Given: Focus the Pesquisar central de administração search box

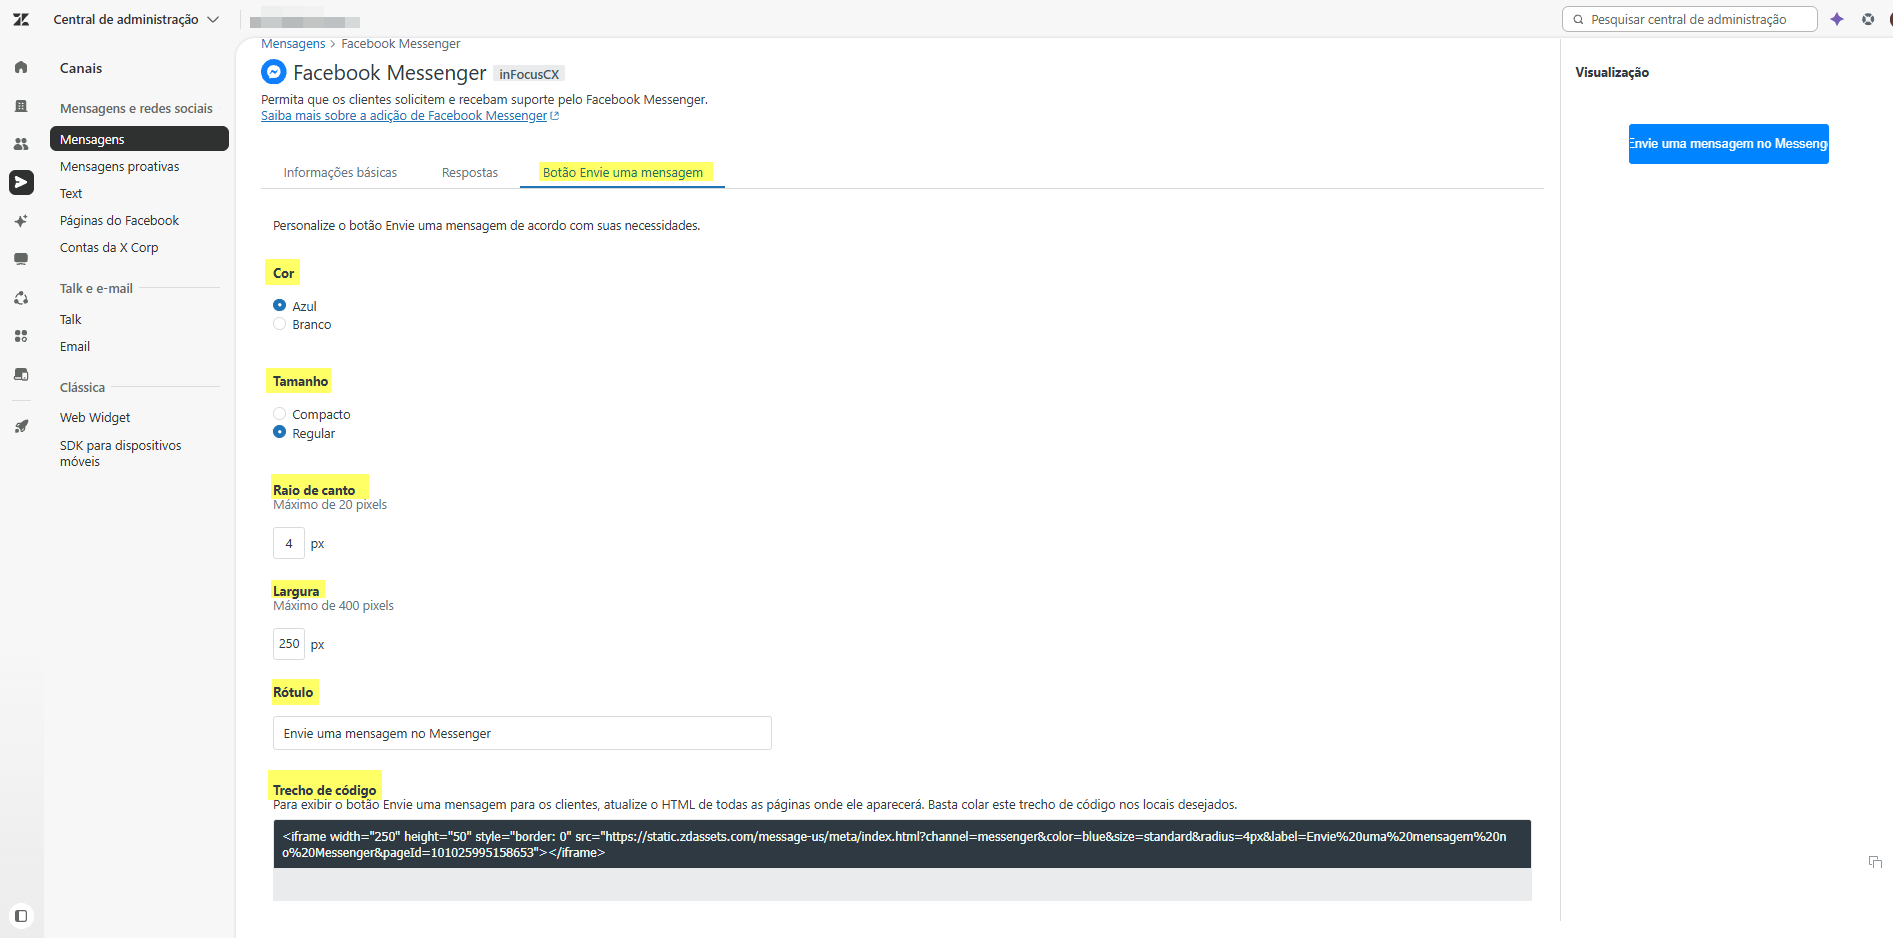Looking at the screenshot, I should pyautogui.click(x=1689, y=19).
